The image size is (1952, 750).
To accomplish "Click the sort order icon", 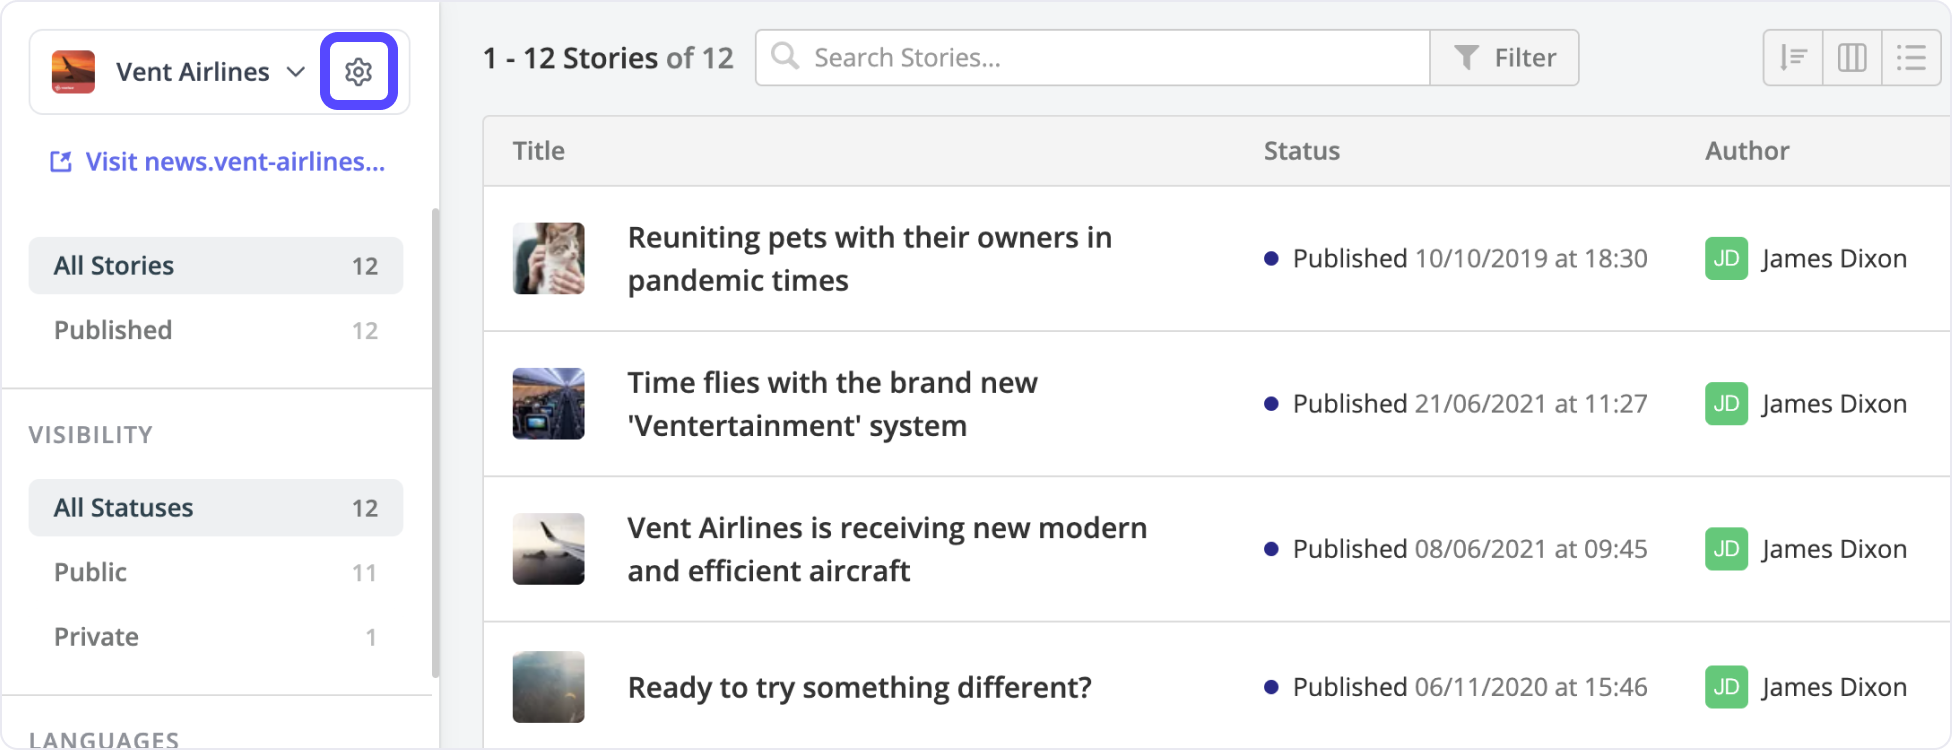I will pyautogui.click(x=1793, y=58).
